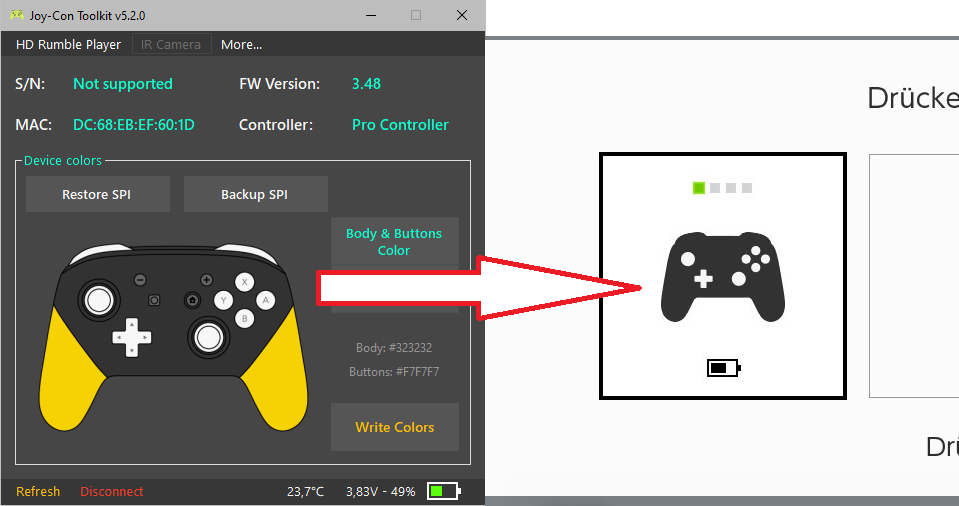Select the Pro Controller silhouette in Switch screen
959x506 pixels.
(x=723, y=277)
